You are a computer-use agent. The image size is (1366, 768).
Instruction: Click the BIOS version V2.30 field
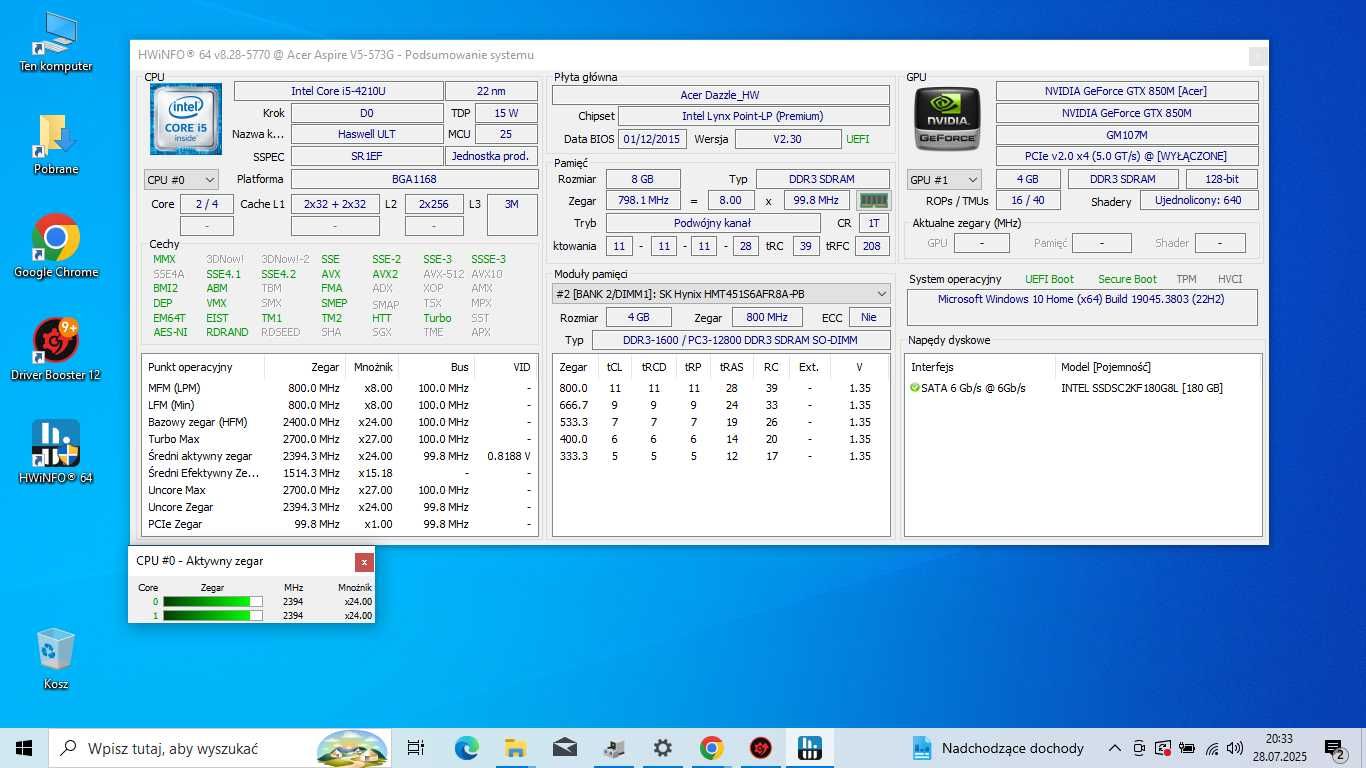point(788,139)
